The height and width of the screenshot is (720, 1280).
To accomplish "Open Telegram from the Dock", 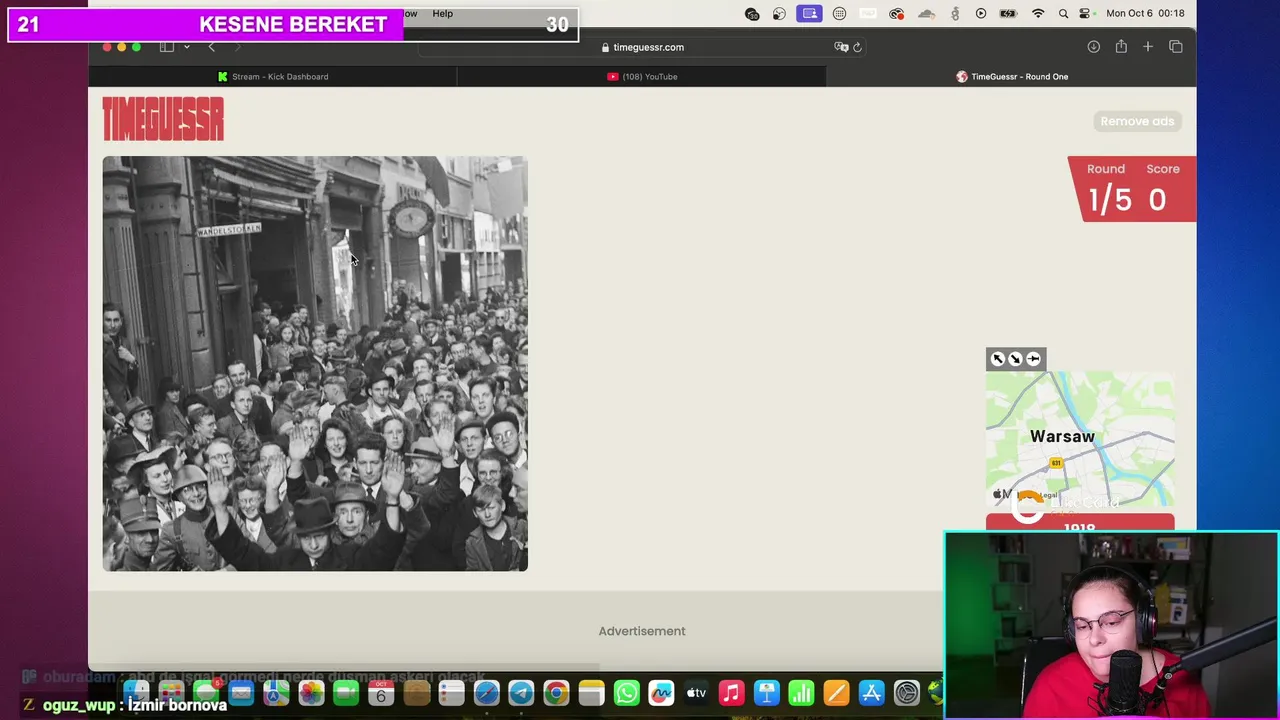I will (521, 693).
